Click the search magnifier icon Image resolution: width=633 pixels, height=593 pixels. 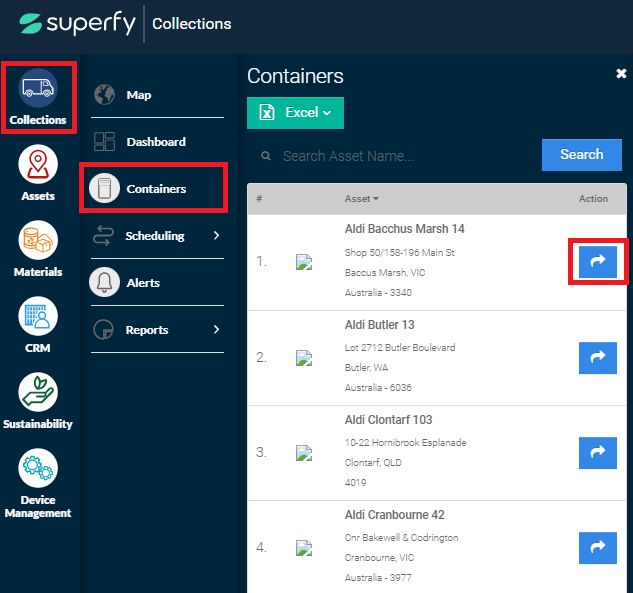pyautogui.click(x=266, y=156)
